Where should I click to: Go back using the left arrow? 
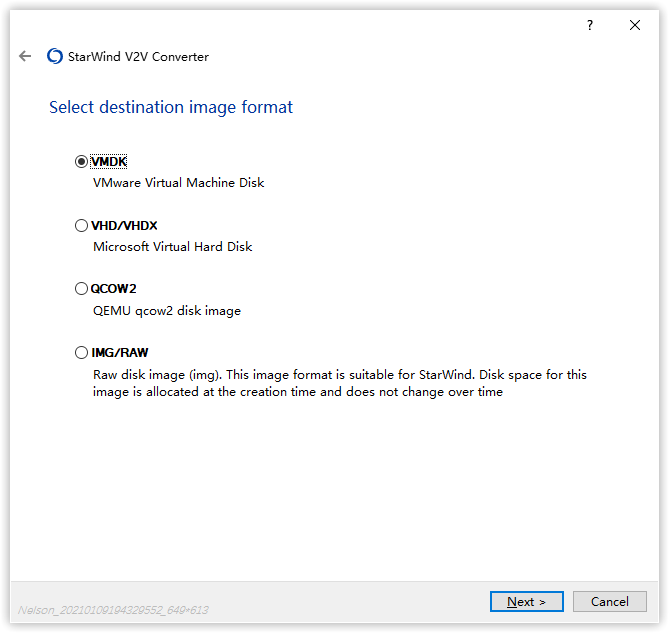coord(25,57)
